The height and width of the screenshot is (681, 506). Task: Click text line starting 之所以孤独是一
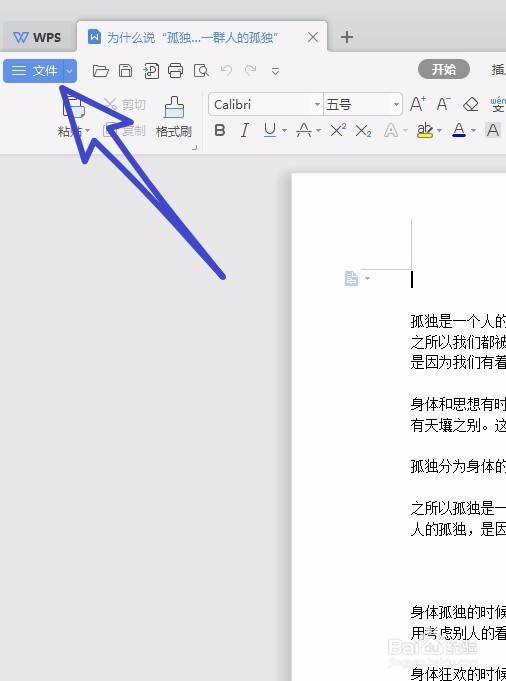[458, 508]
